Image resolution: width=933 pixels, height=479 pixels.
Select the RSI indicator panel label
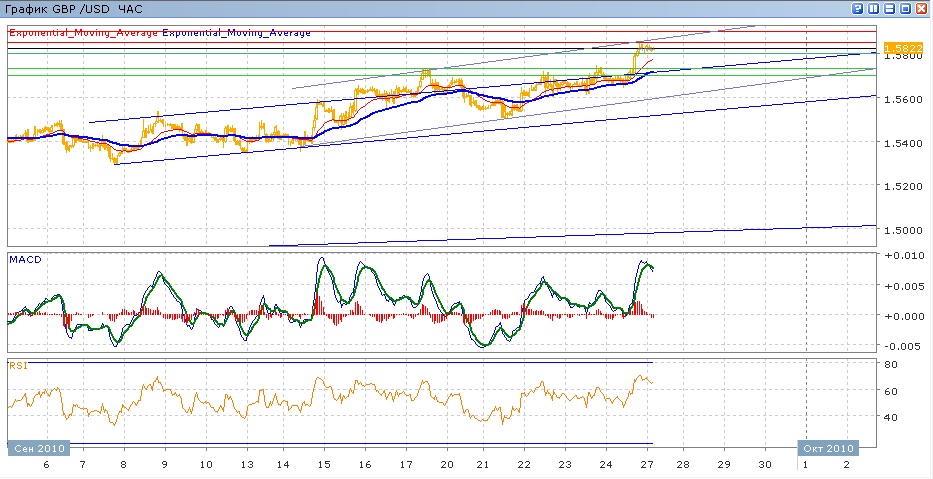(18, 366)
